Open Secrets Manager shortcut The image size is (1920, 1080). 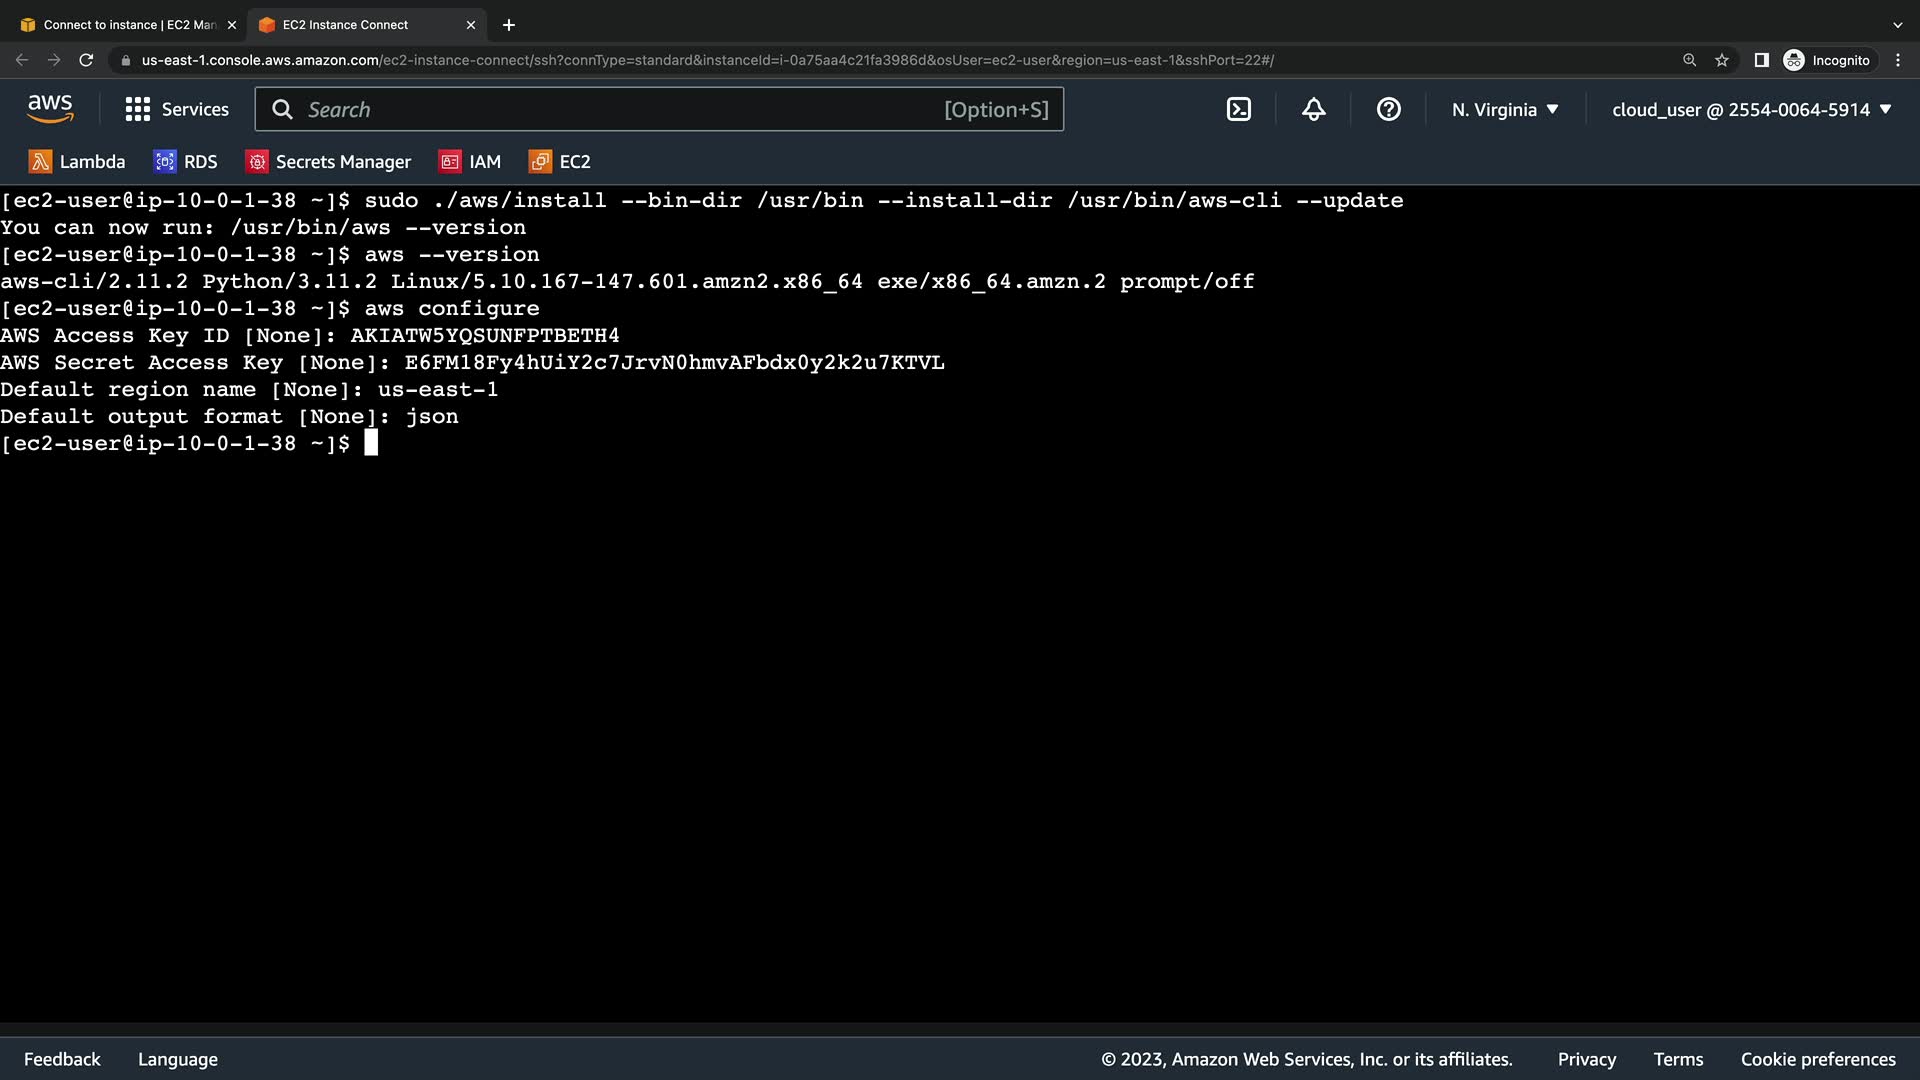pos(328,162)
